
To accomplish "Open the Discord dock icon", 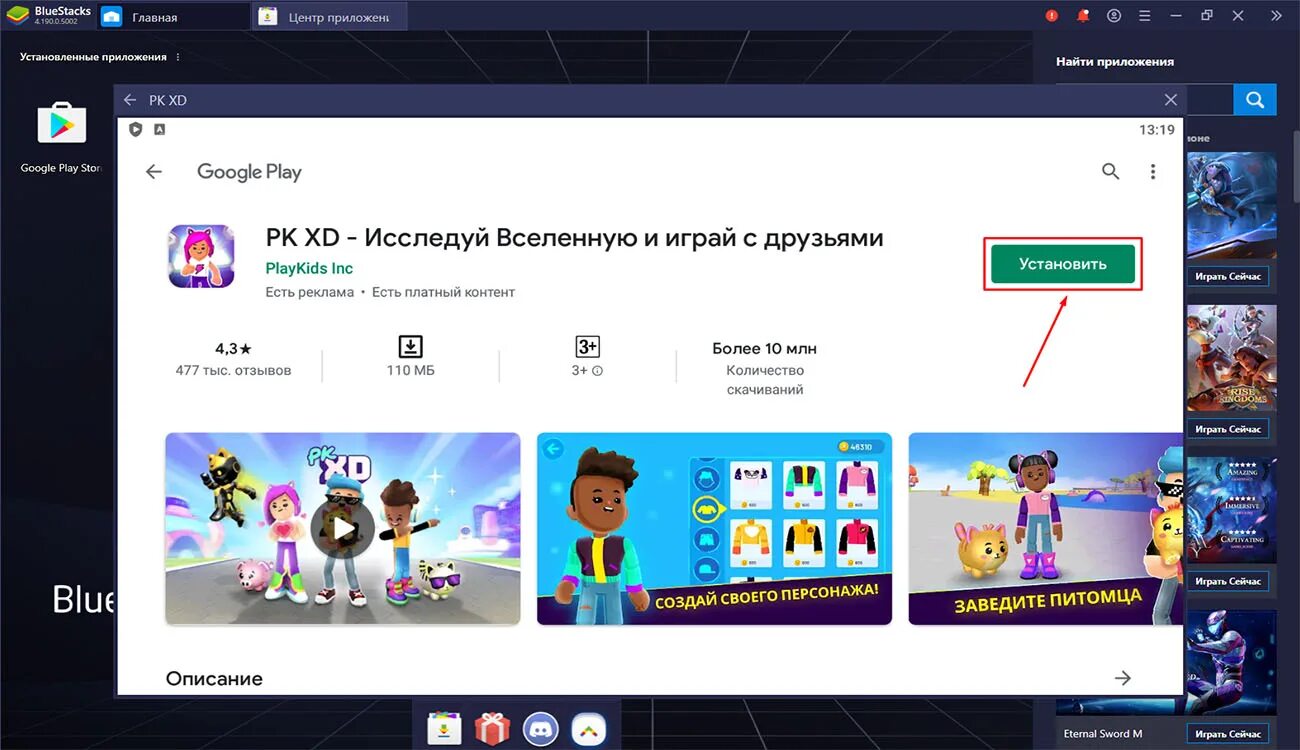I will (x=541, y=729).
